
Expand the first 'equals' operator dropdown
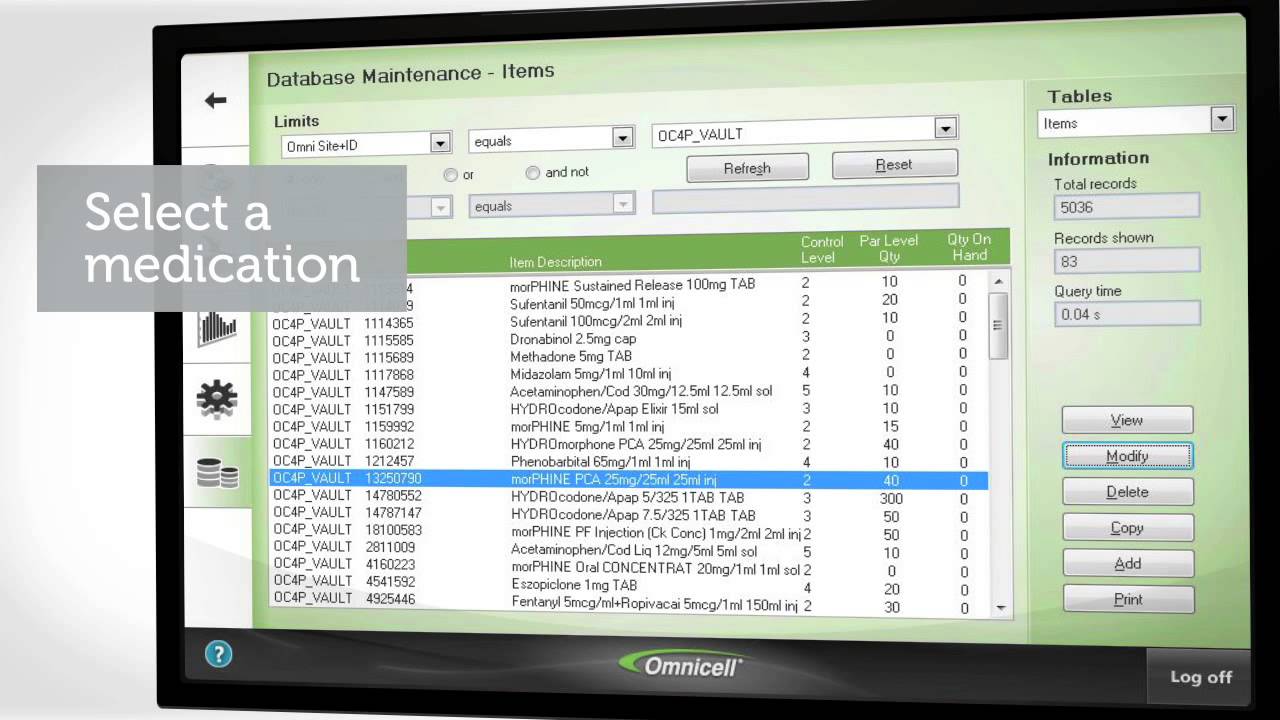(623, 138)
